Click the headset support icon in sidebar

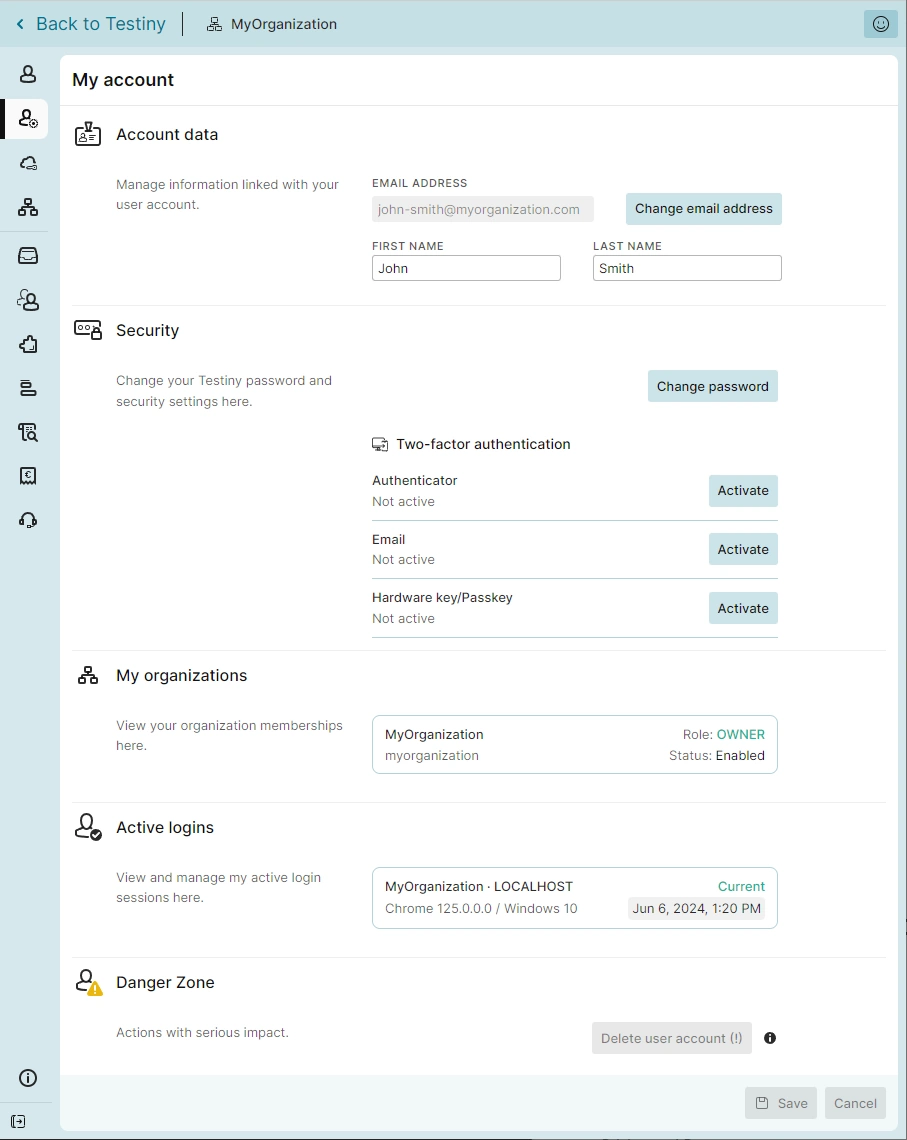pyautogui.click(x=28, y=520)
